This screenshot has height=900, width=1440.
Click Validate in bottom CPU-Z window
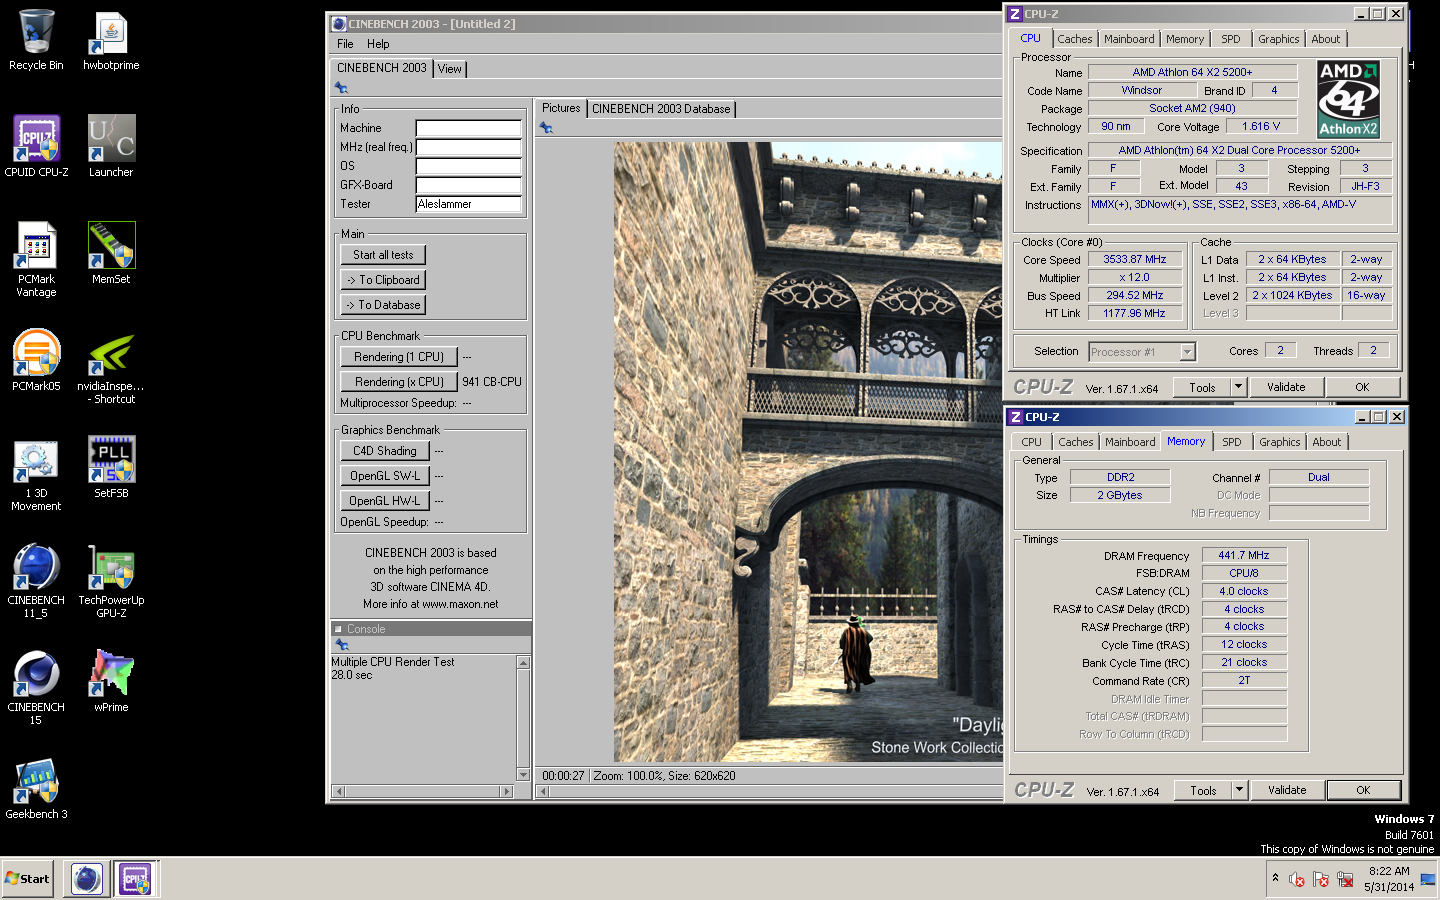click(1287, 790)
